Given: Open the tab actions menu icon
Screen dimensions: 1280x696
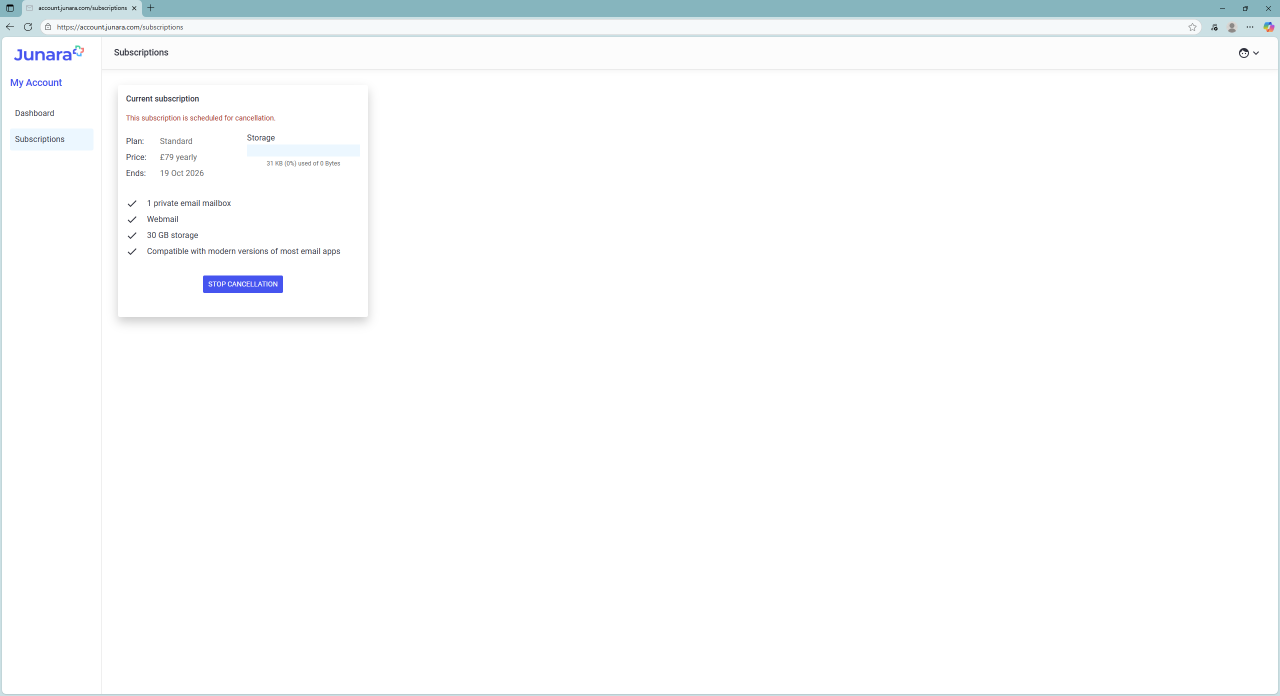Looking at the screenshot, I should pyautogui.click(x=10, y=8).
